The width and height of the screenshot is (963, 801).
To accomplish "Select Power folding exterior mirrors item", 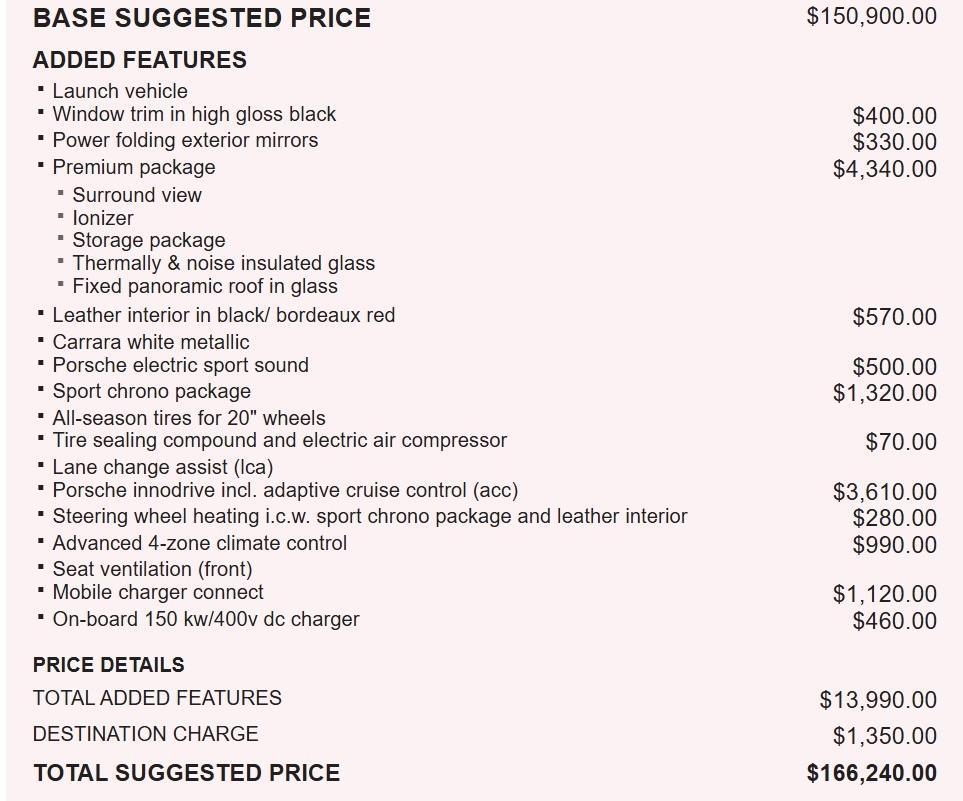I will pyautogui.click(x=185, y=140).
